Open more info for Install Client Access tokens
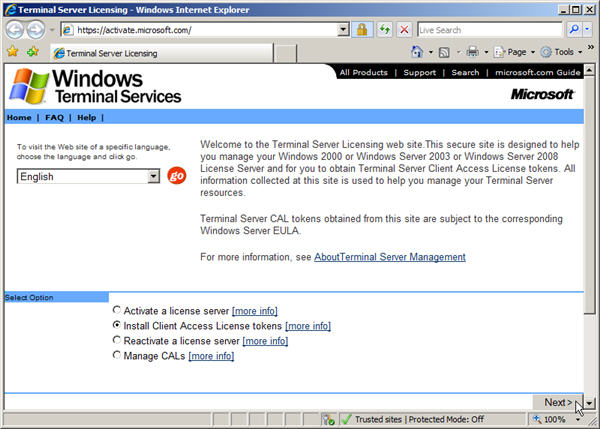This screenshot has height=429, width=600. [308, 326]
